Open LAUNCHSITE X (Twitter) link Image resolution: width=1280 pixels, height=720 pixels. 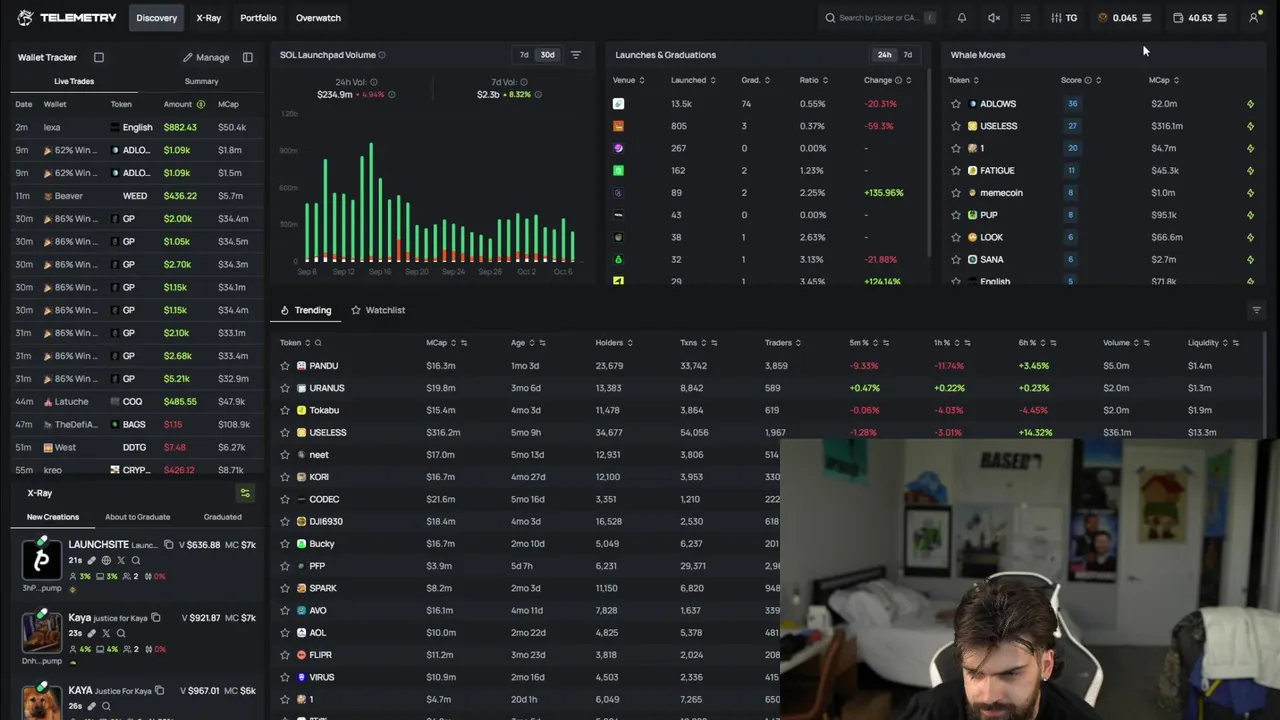click(121, 561)
